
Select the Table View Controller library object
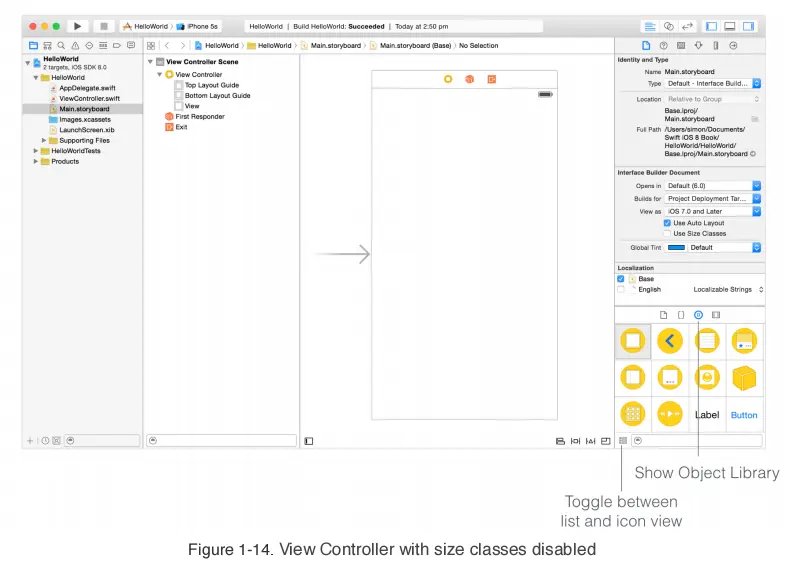coord(707,341)
